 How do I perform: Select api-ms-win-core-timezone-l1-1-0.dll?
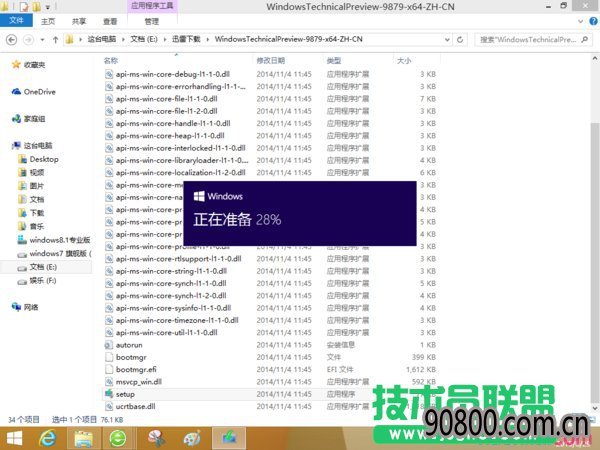pos(177,320)
